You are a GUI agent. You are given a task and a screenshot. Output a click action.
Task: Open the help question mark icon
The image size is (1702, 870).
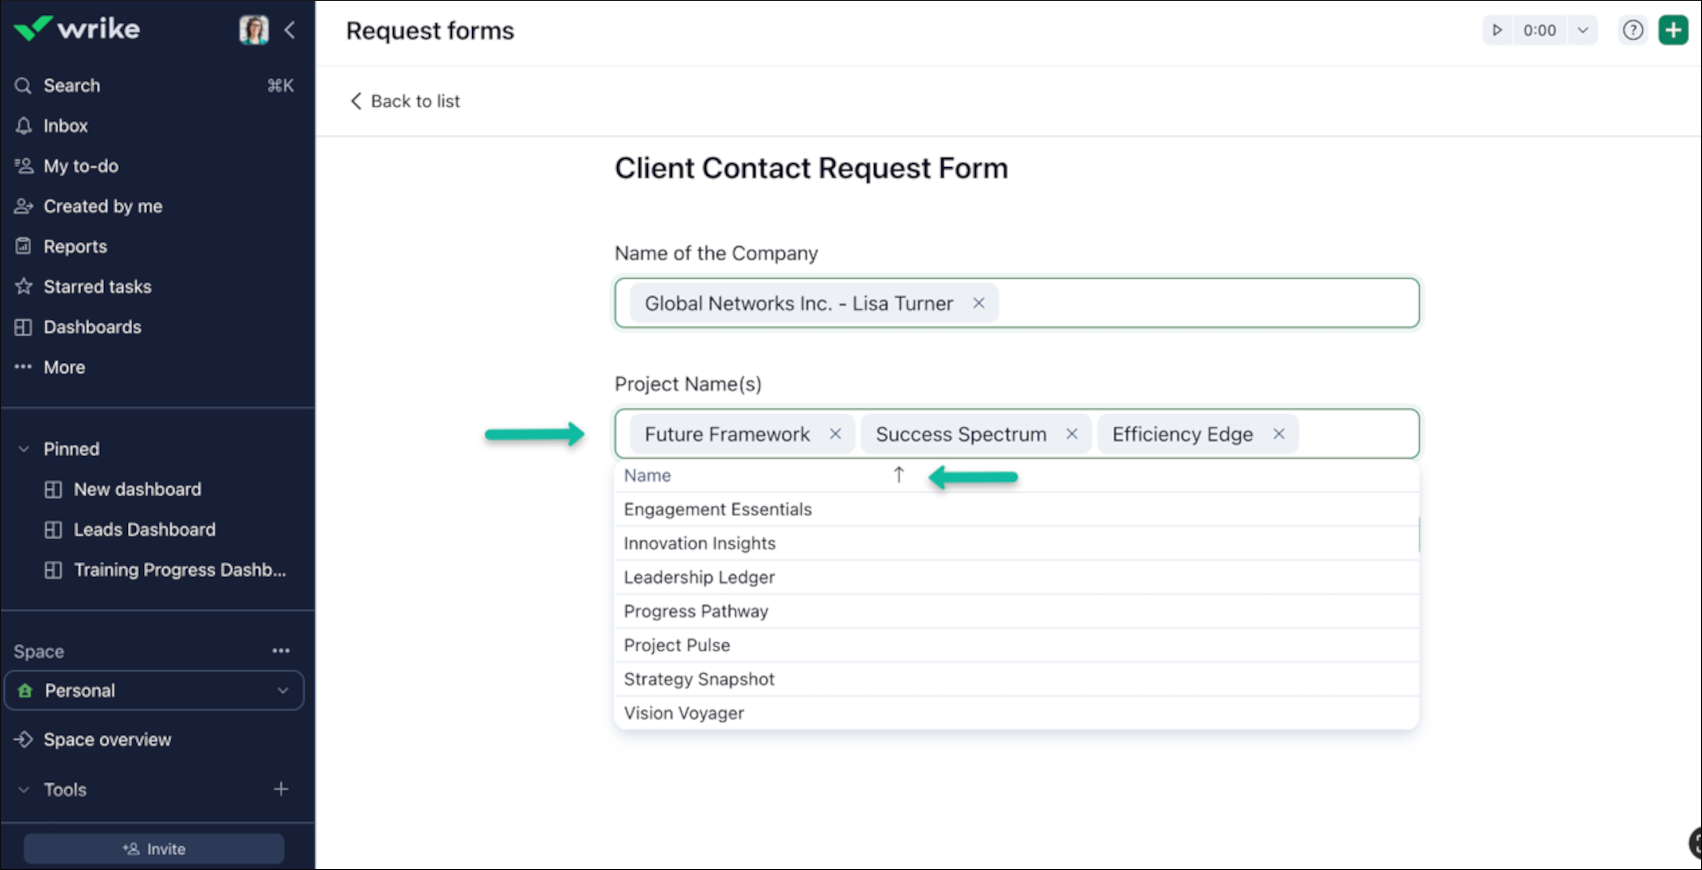pyautogui.click(x=1632, y=30)
